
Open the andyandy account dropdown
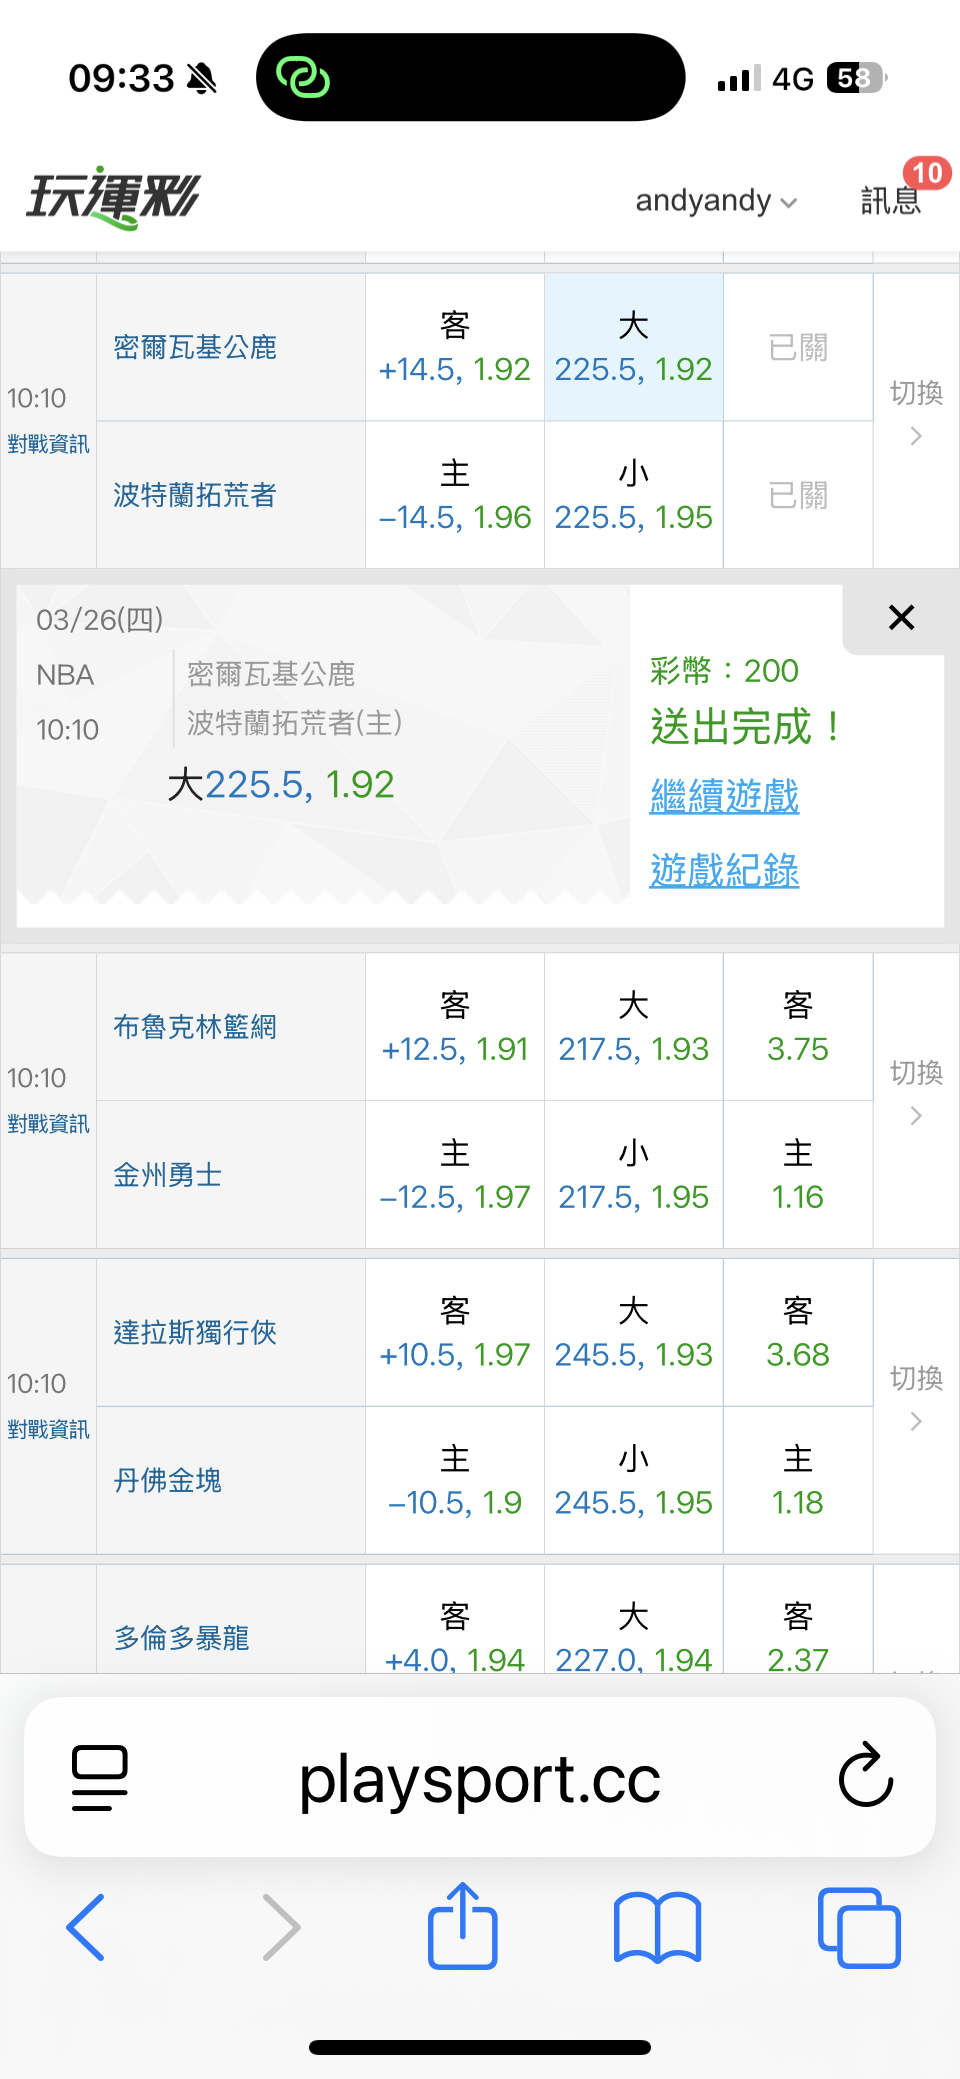716,201
